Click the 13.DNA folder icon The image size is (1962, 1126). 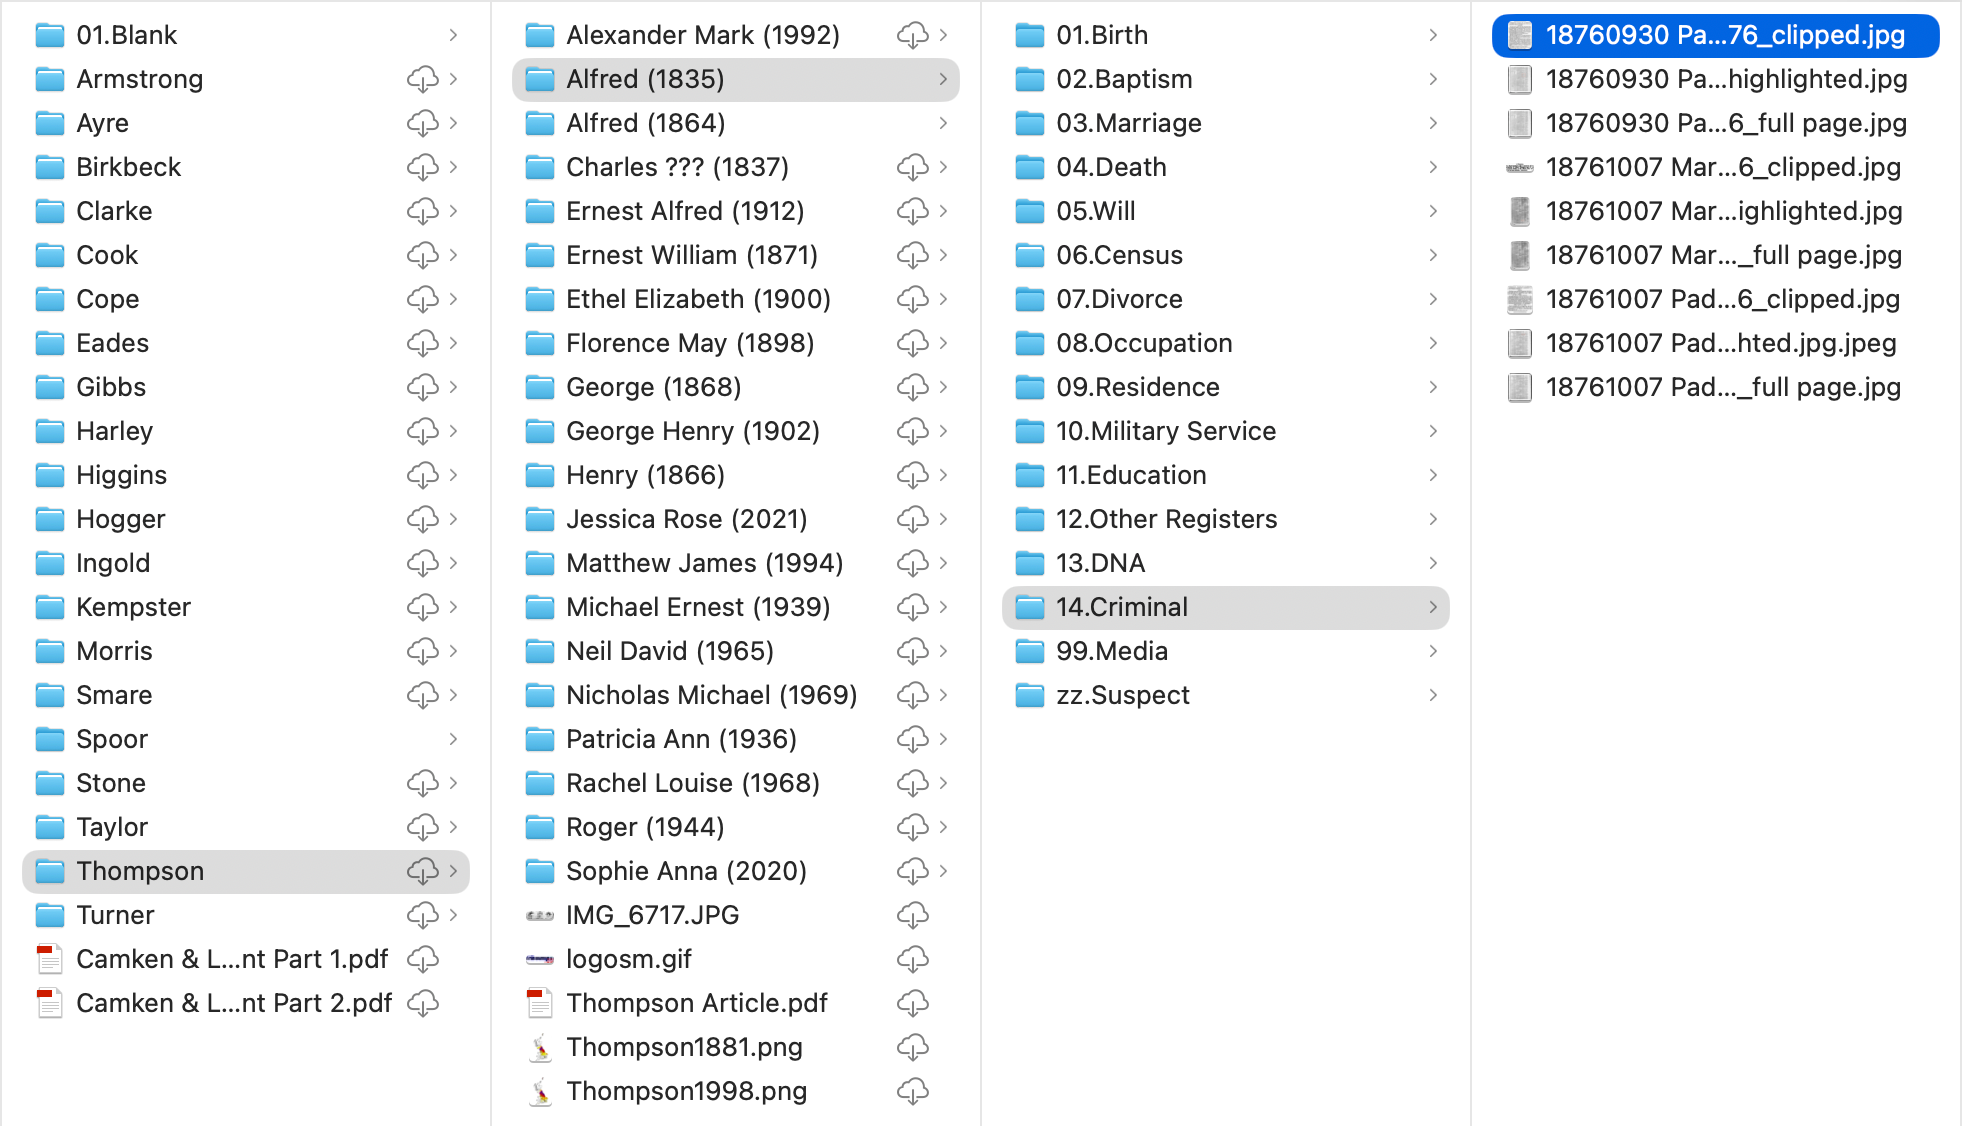[1029, 563]
